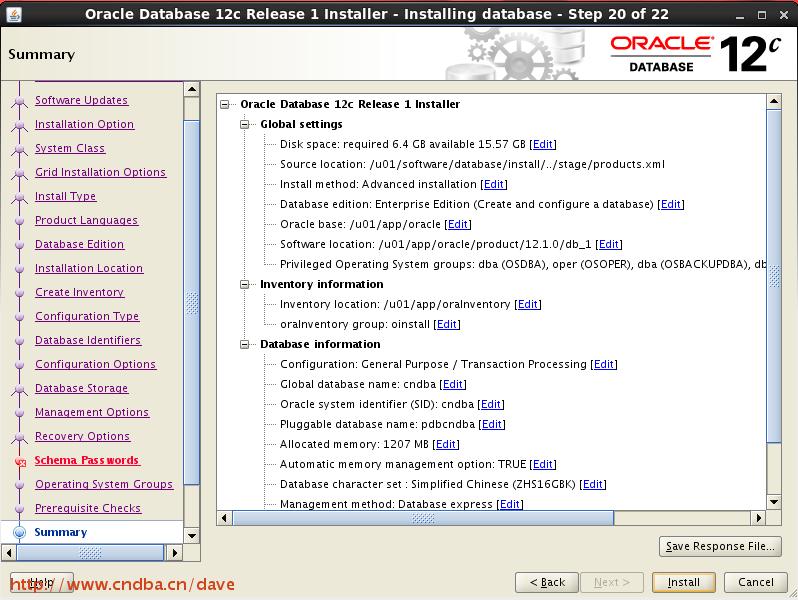This screenshot has width=798, height=600.
Task: Open the Grid Installation Options step
Action: coord(100,172)
